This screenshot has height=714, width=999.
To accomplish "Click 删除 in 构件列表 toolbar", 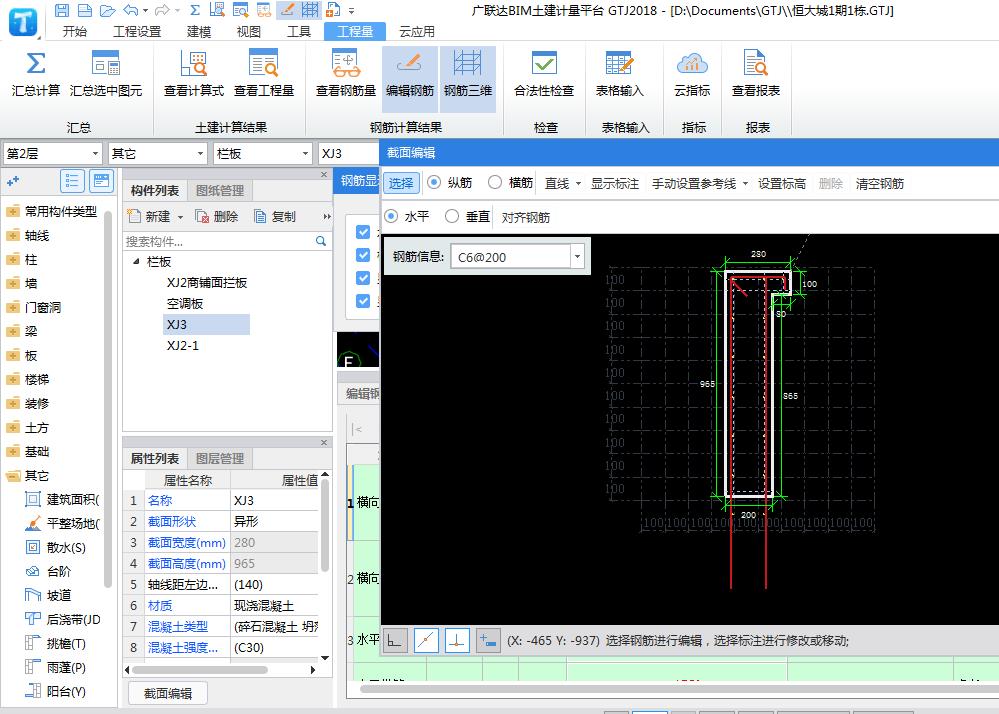I will [217, 217].
